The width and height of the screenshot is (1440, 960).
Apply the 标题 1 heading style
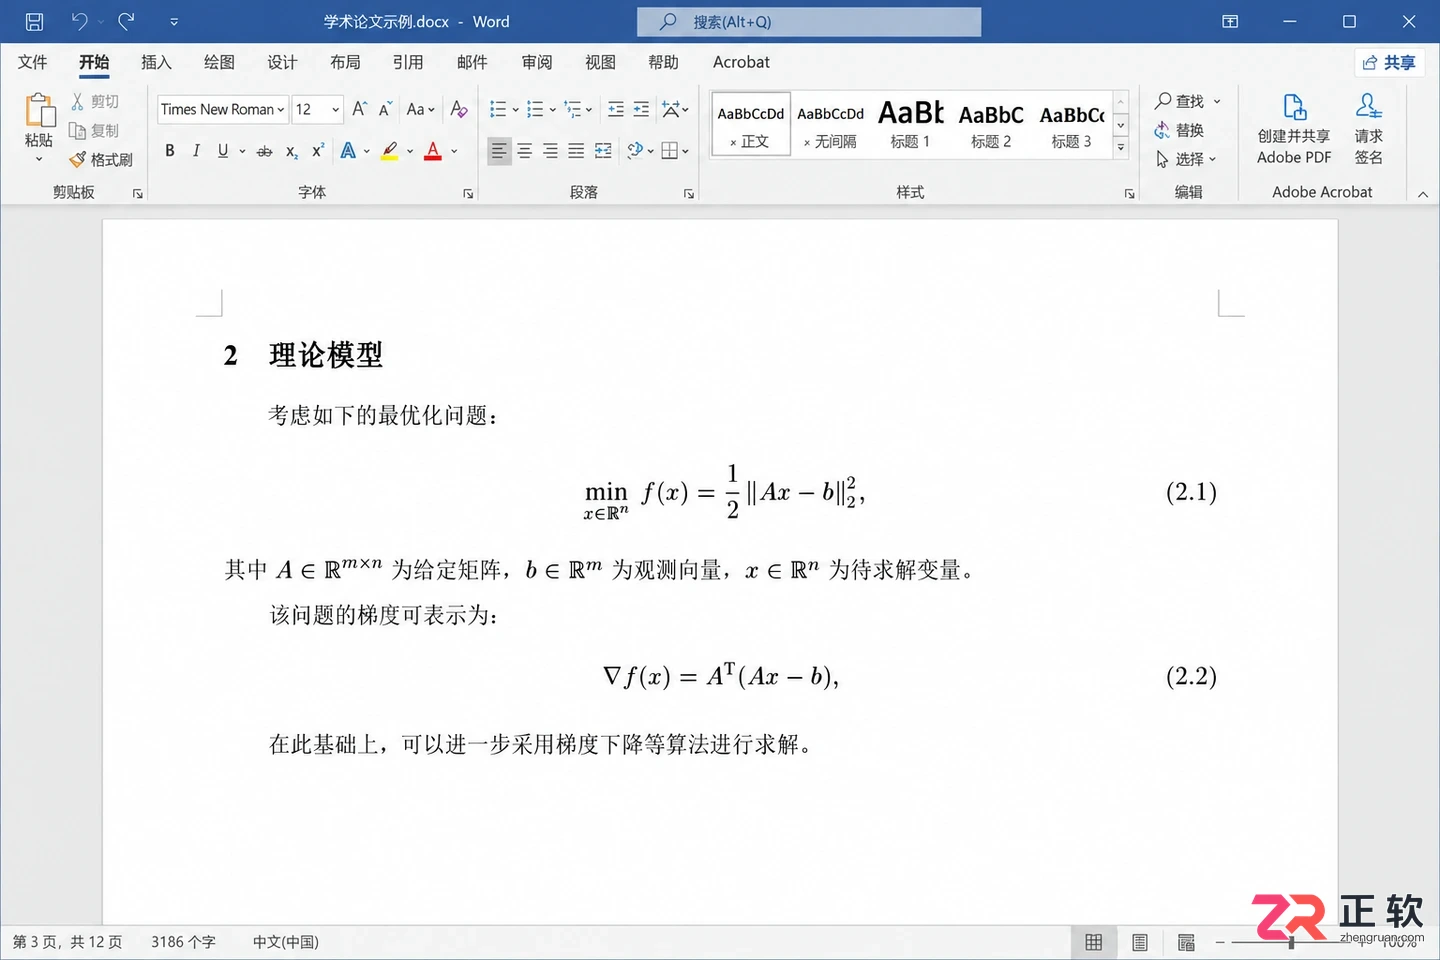click(x=911, y=124)
